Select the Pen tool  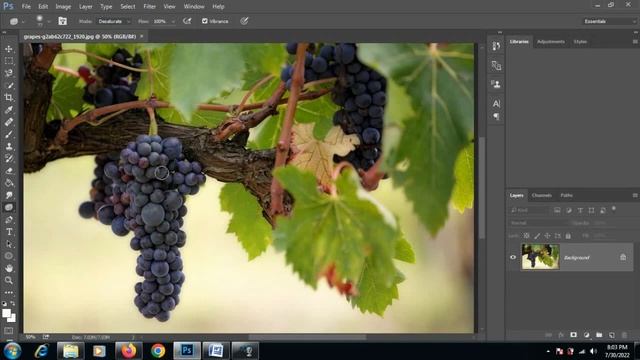pos(9,220)
